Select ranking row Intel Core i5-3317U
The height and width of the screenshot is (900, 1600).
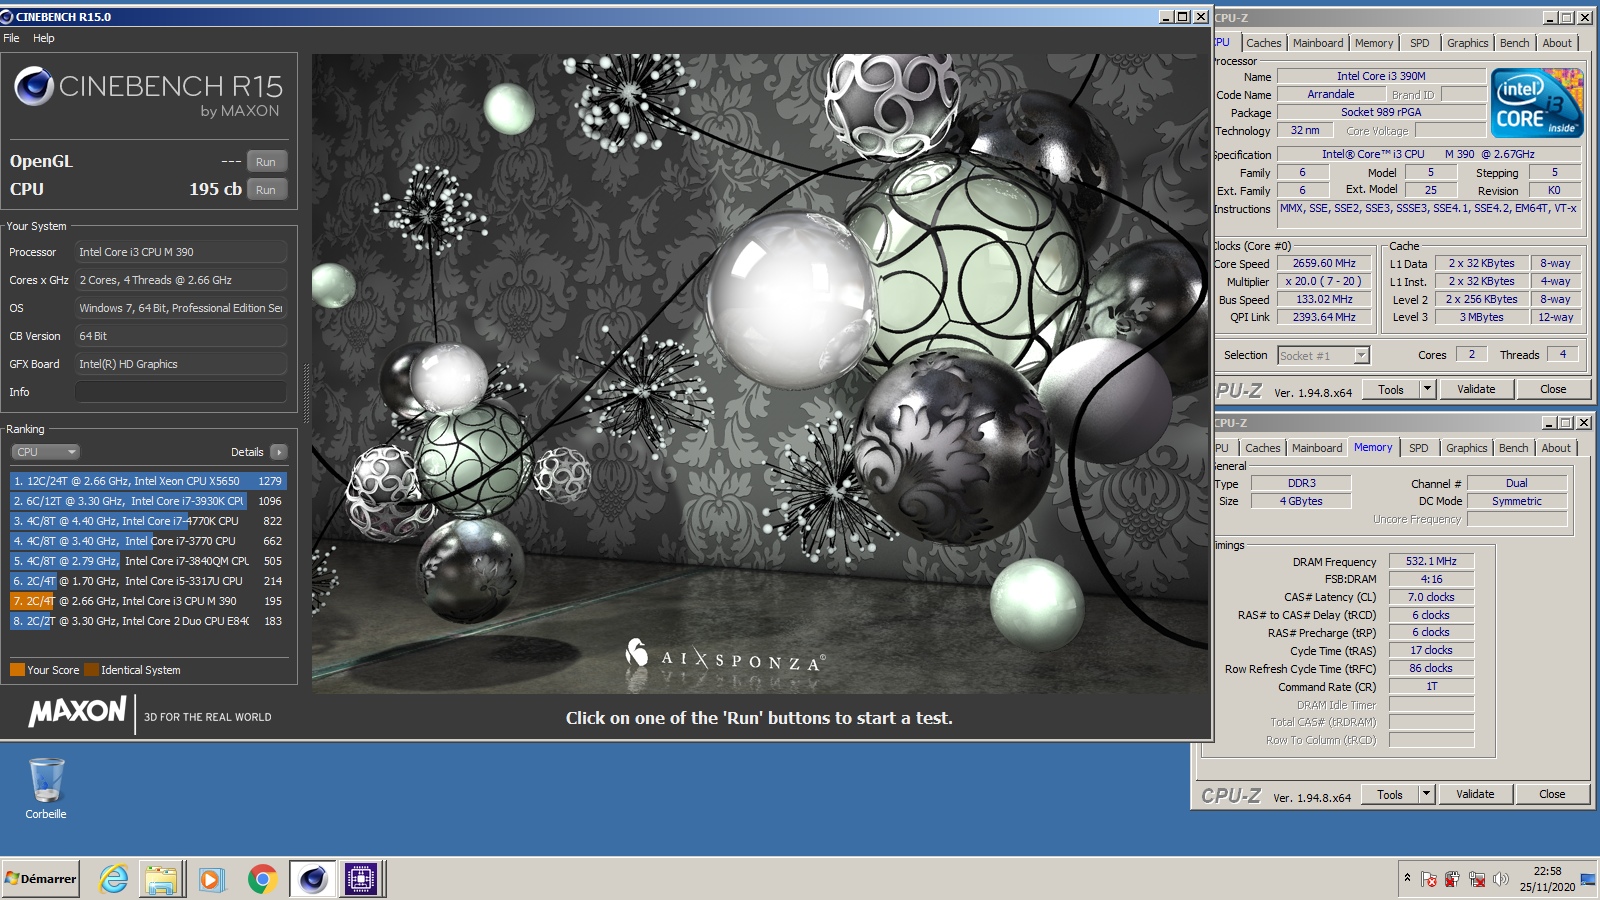pyautogui.click(x=148, y=581)
